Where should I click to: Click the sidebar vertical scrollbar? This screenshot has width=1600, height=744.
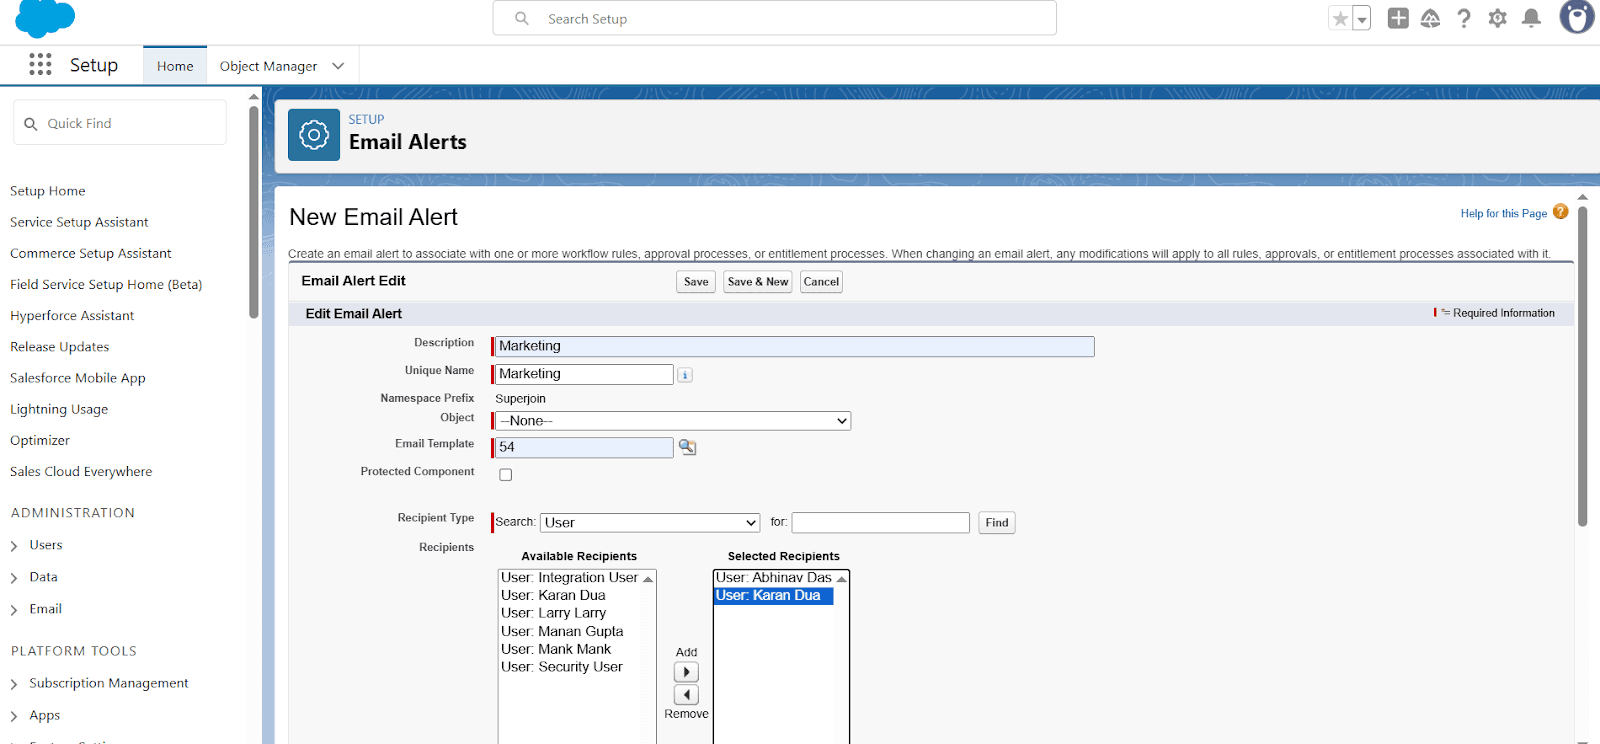254,210
